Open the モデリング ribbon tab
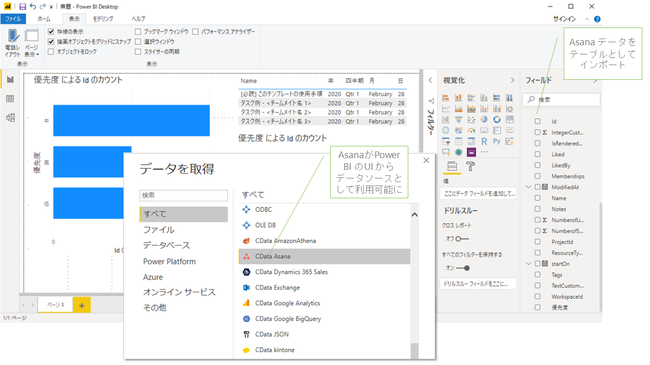Viewport: 650px width, 365px height. 103,19
